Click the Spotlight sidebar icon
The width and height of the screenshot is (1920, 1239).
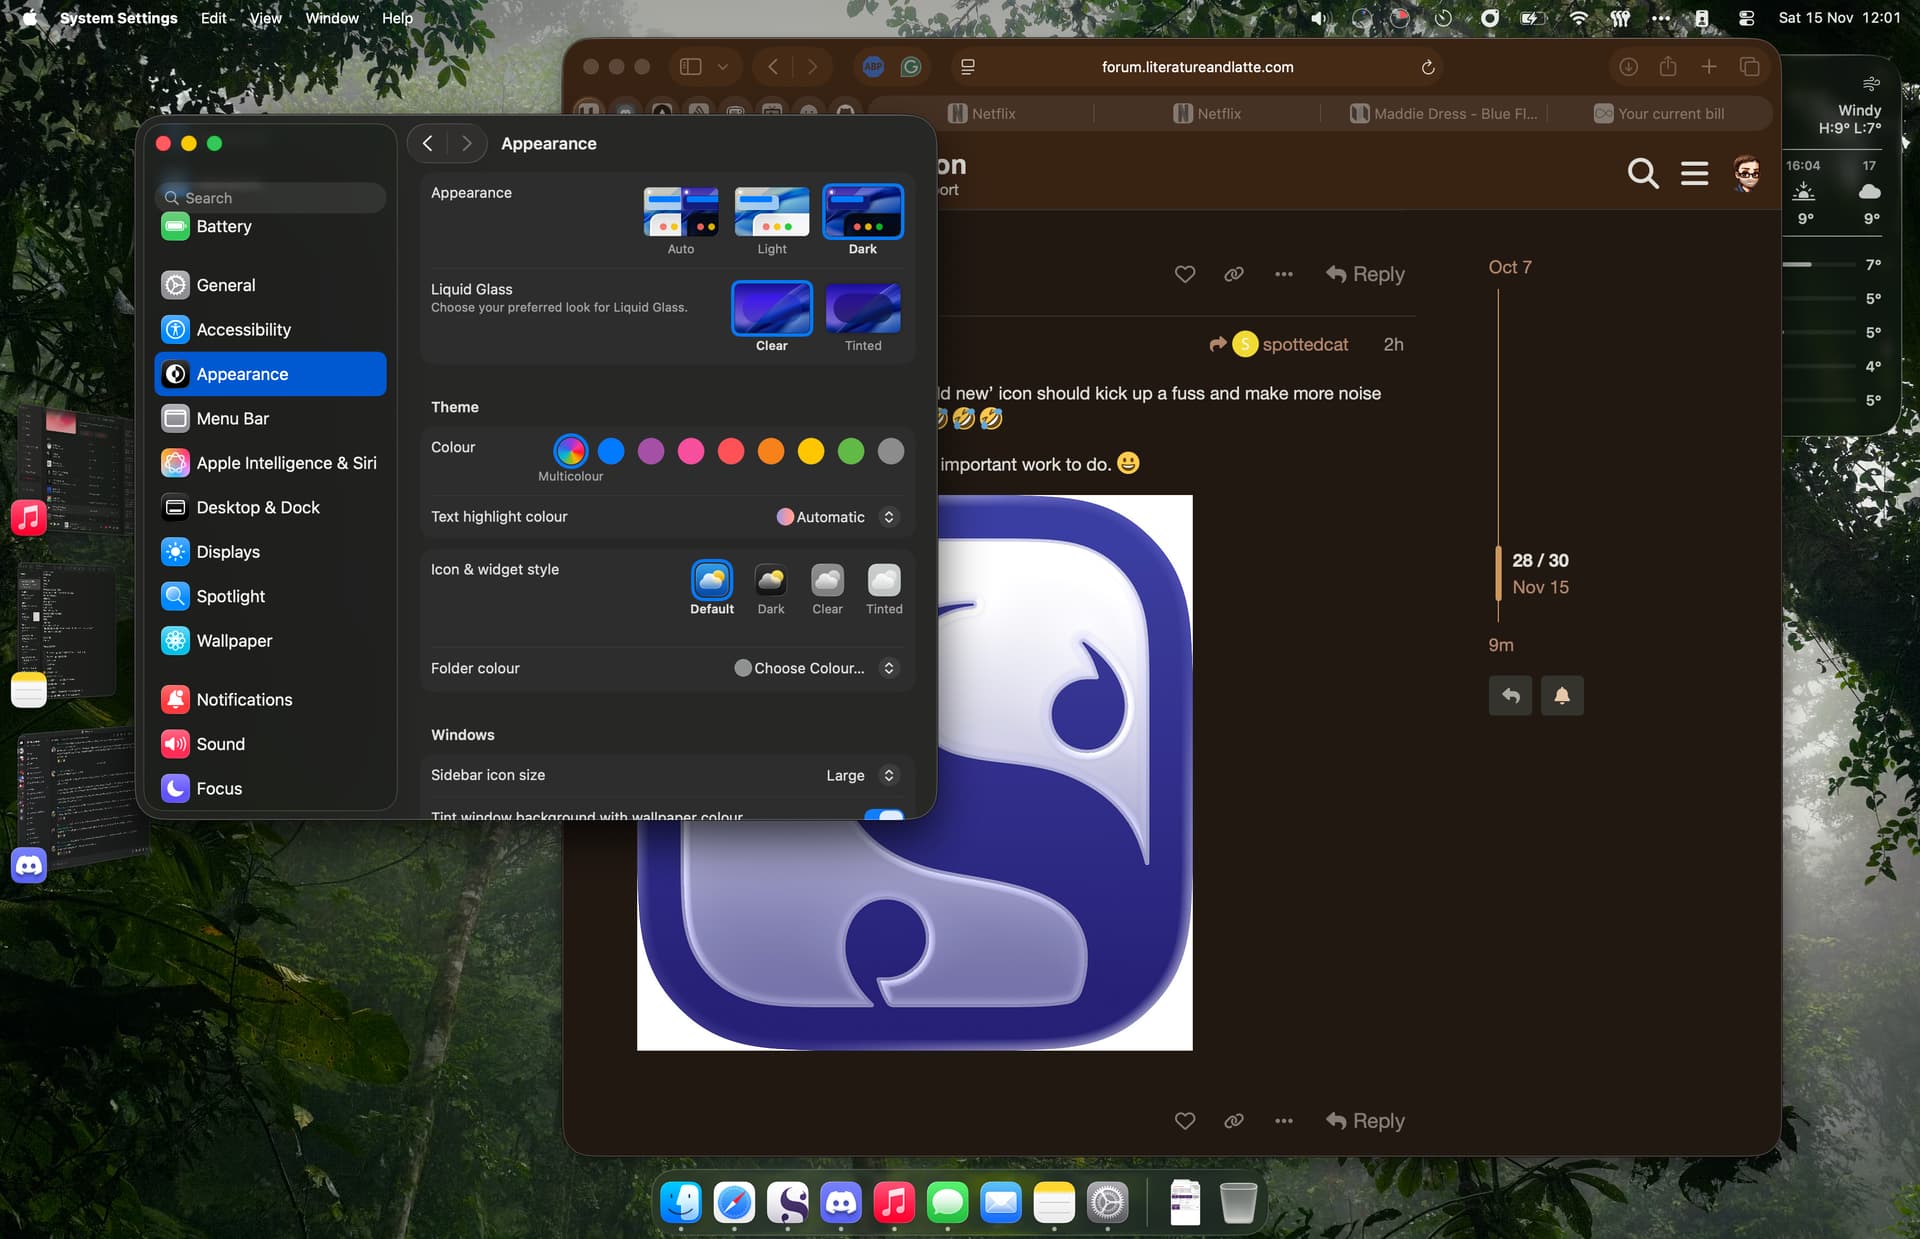[175, 596]
